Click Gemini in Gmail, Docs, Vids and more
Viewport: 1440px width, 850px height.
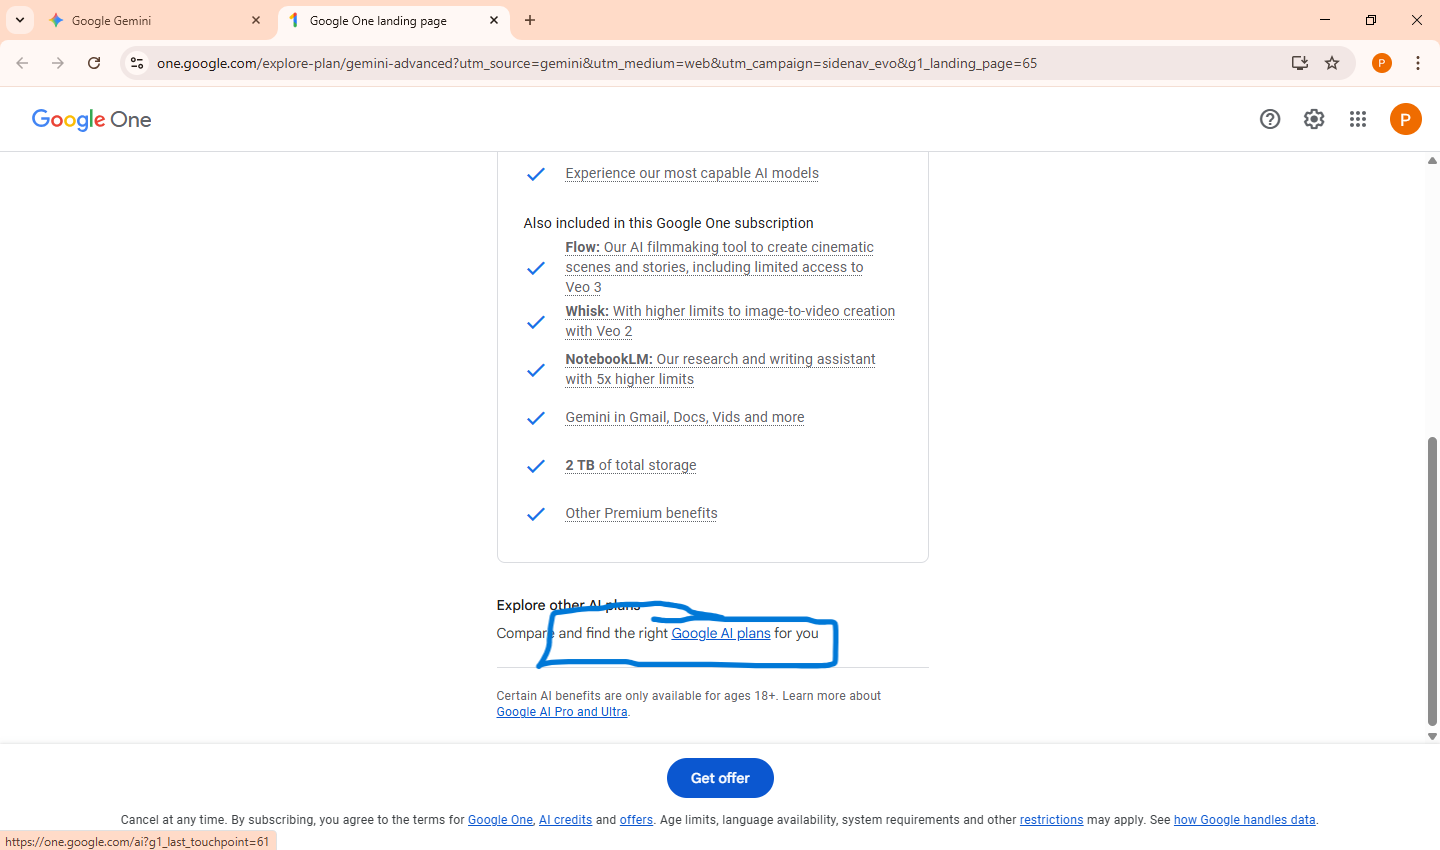[685, 417]
